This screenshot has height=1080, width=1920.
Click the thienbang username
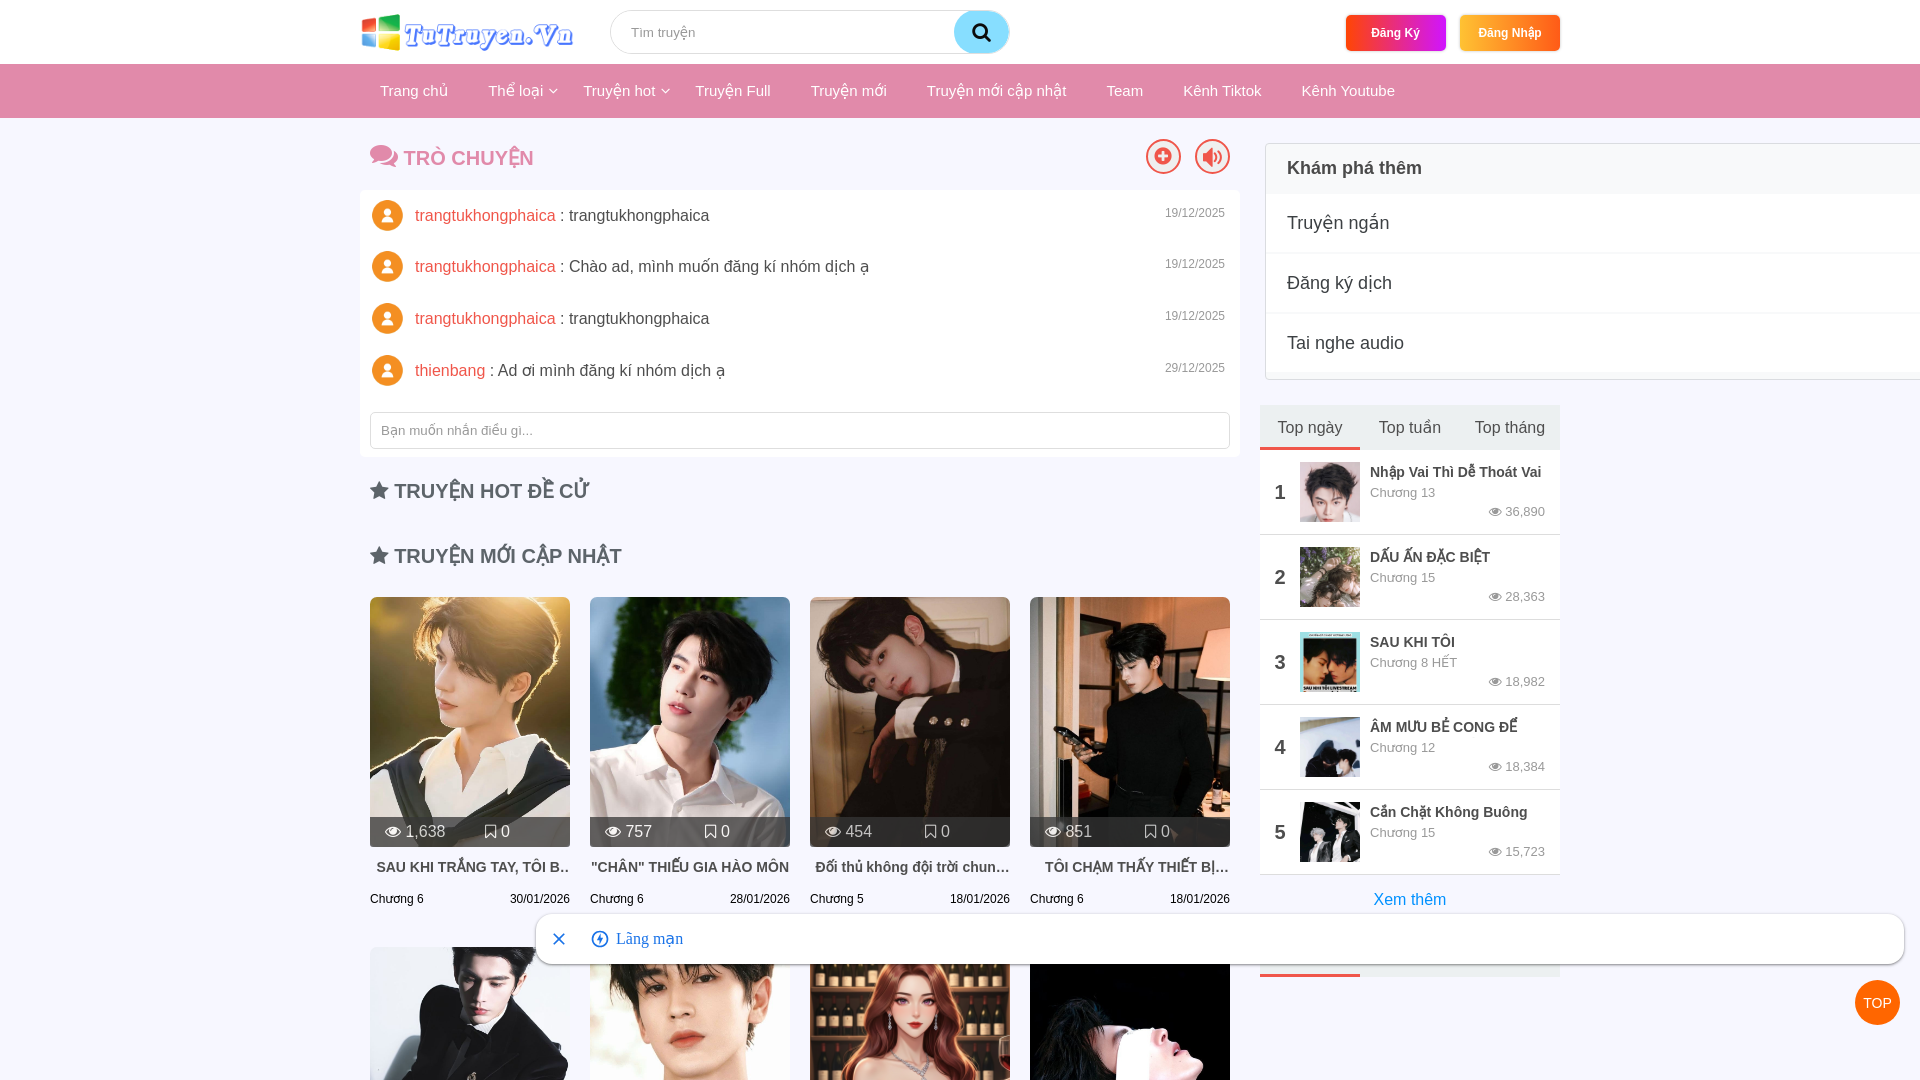450,370
